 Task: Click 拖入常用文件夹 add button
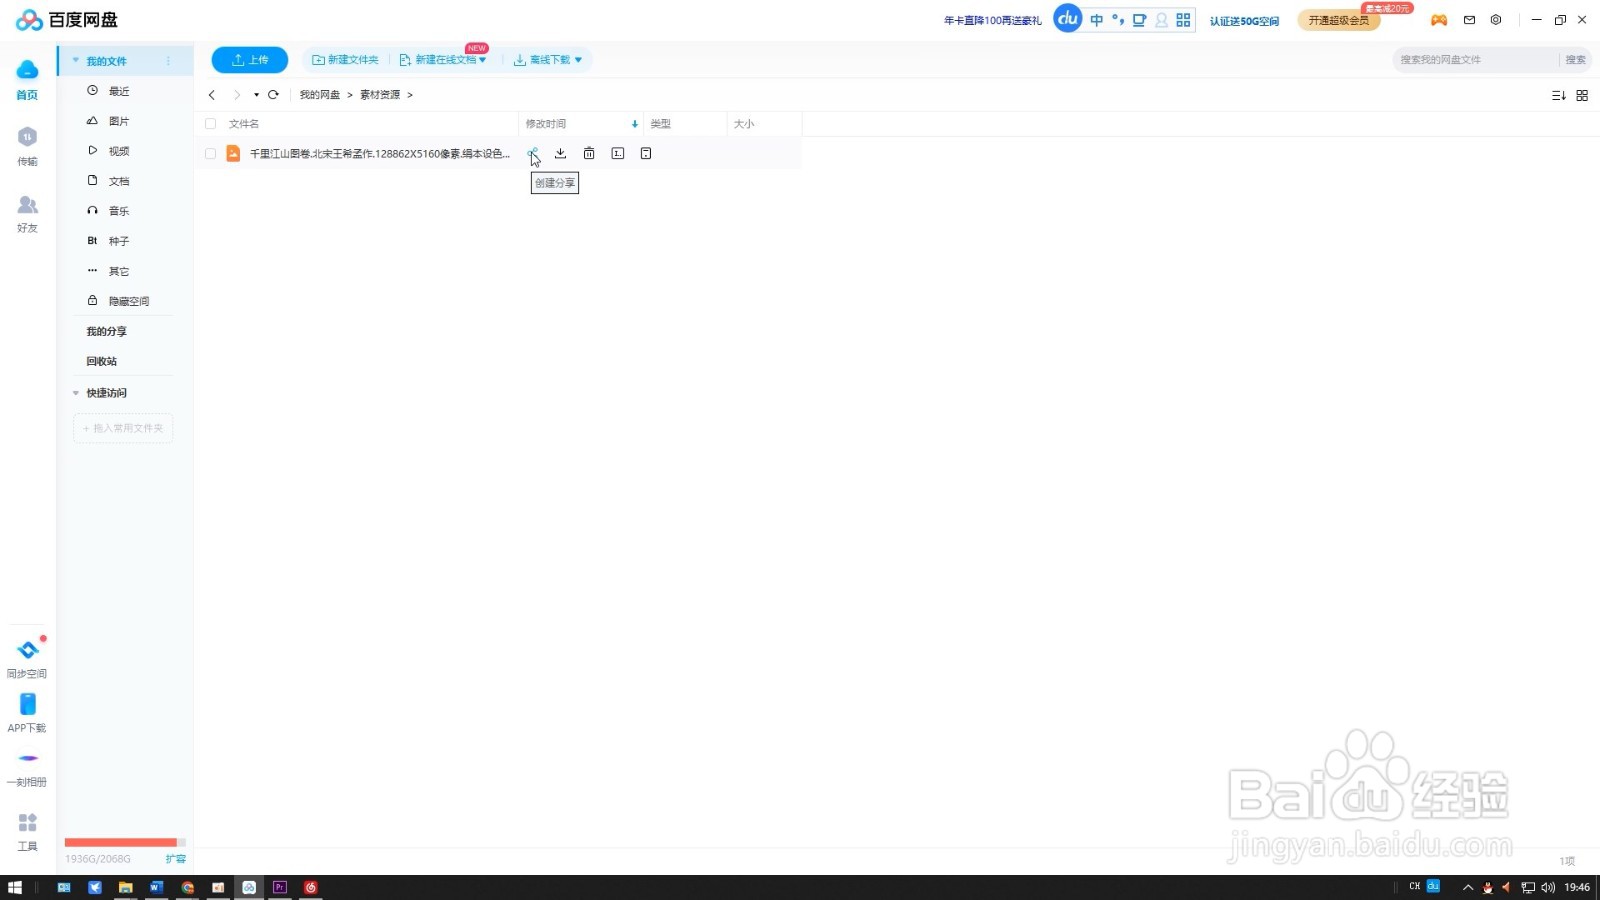click(123, 428)
